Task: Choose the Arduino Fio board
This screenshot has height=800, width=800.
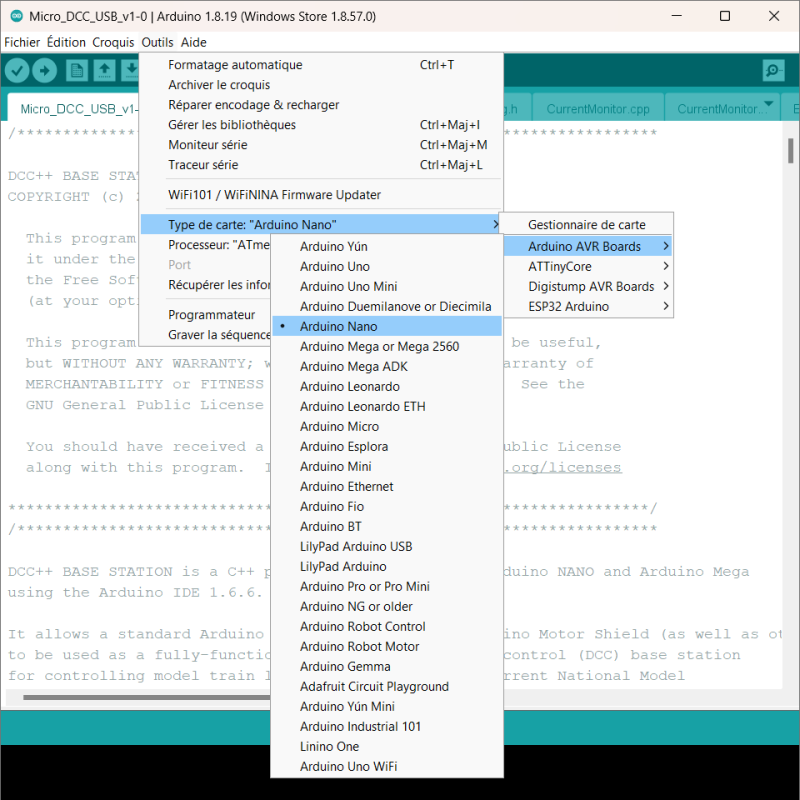Action: pyautogui.click(x=387, y=506)
